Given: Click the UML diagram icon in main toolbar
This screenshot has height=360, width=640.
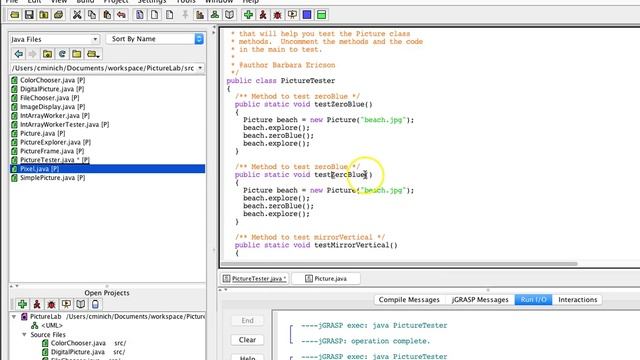Looking at the screenshot, I should coord(215,15).
